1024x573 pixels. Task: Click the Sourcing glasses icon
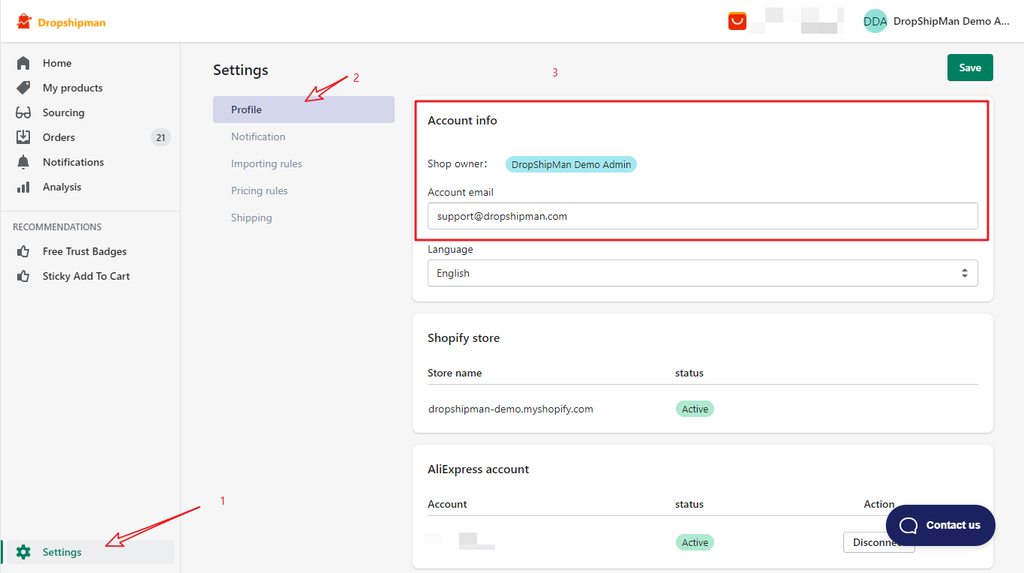coord(24,112)
